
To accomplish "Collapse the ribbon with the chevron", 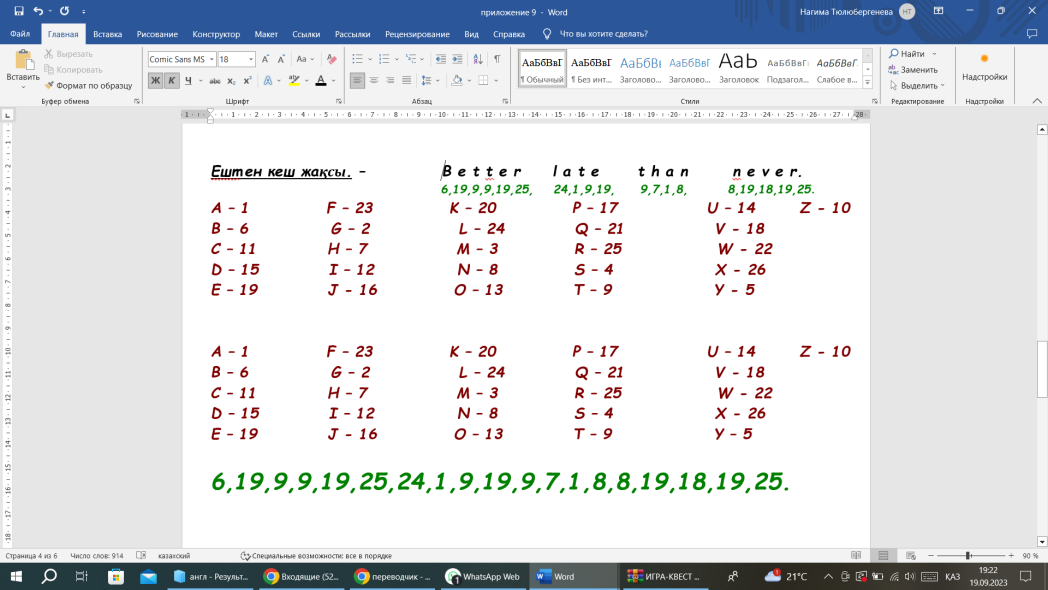I will click(1037, 101).
